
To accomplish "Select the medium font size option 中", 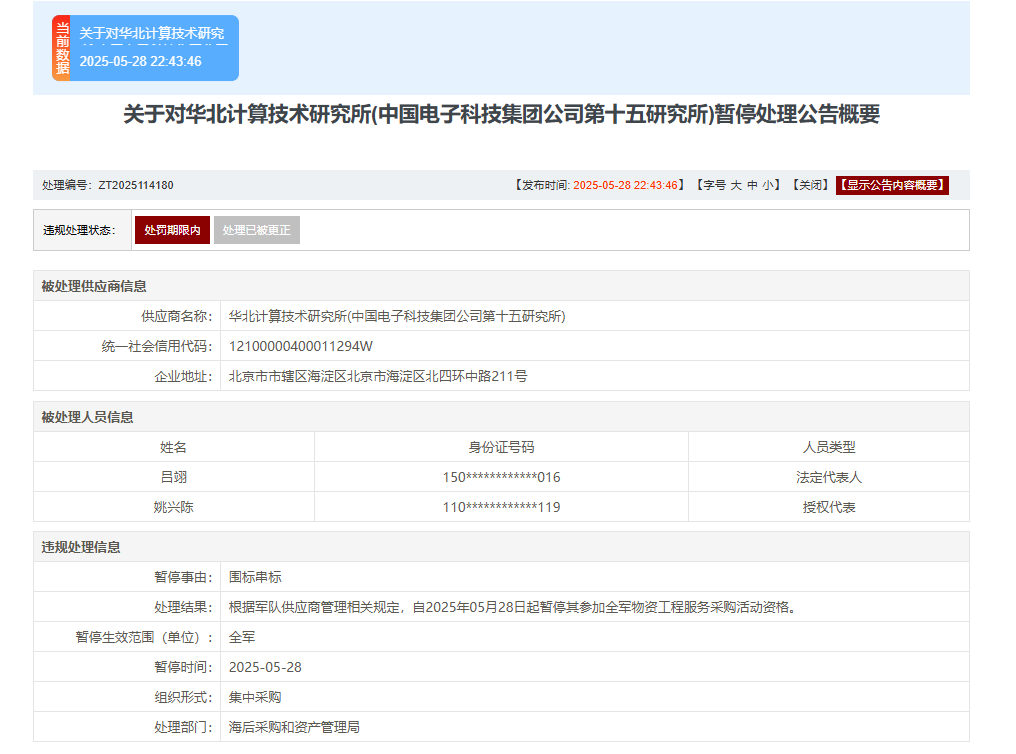I will [752, 185].
